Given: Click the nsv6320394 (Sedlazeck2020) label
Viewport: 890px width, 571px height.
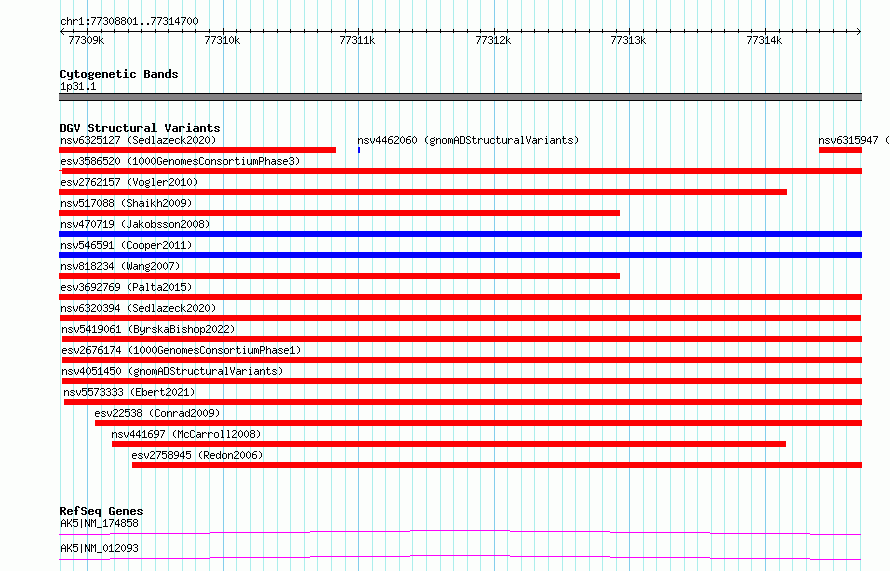Looking at the screenshot, I should [x=138, y=308].
